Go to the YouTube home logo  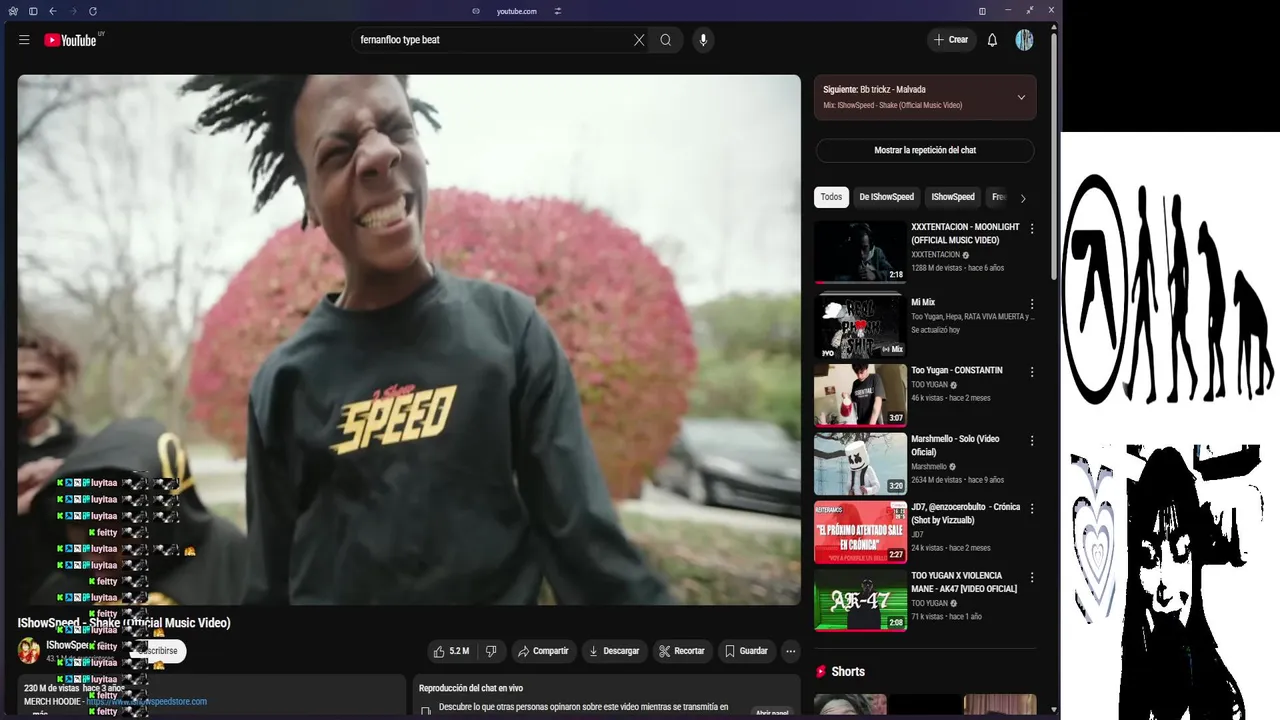[x=70, y=40]
